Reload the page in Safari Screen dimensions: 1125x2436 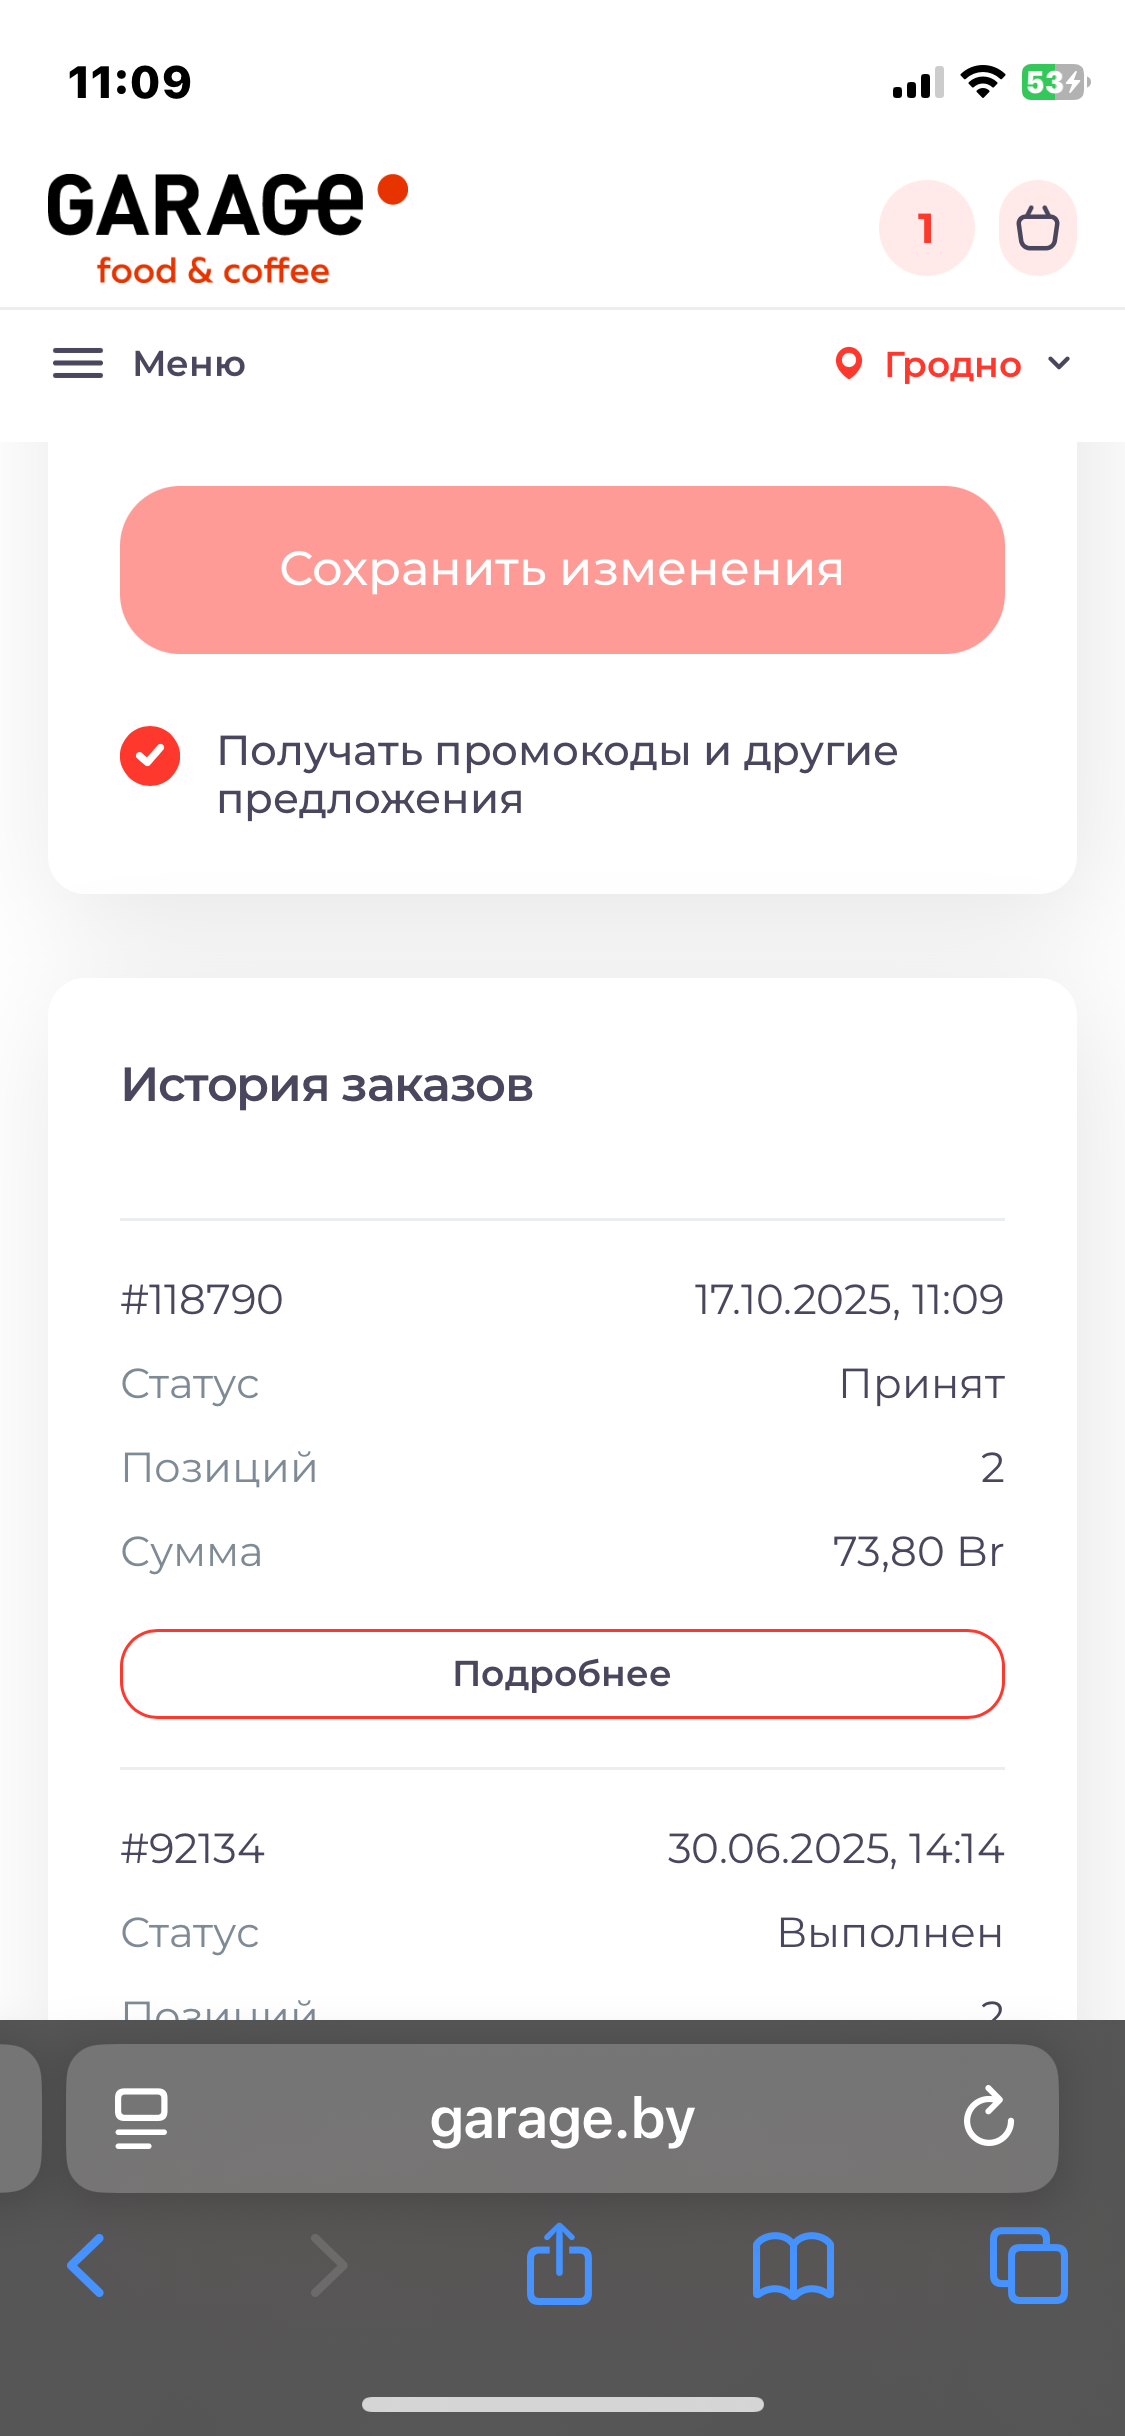pyautogui.click(x=988, y=2117)
